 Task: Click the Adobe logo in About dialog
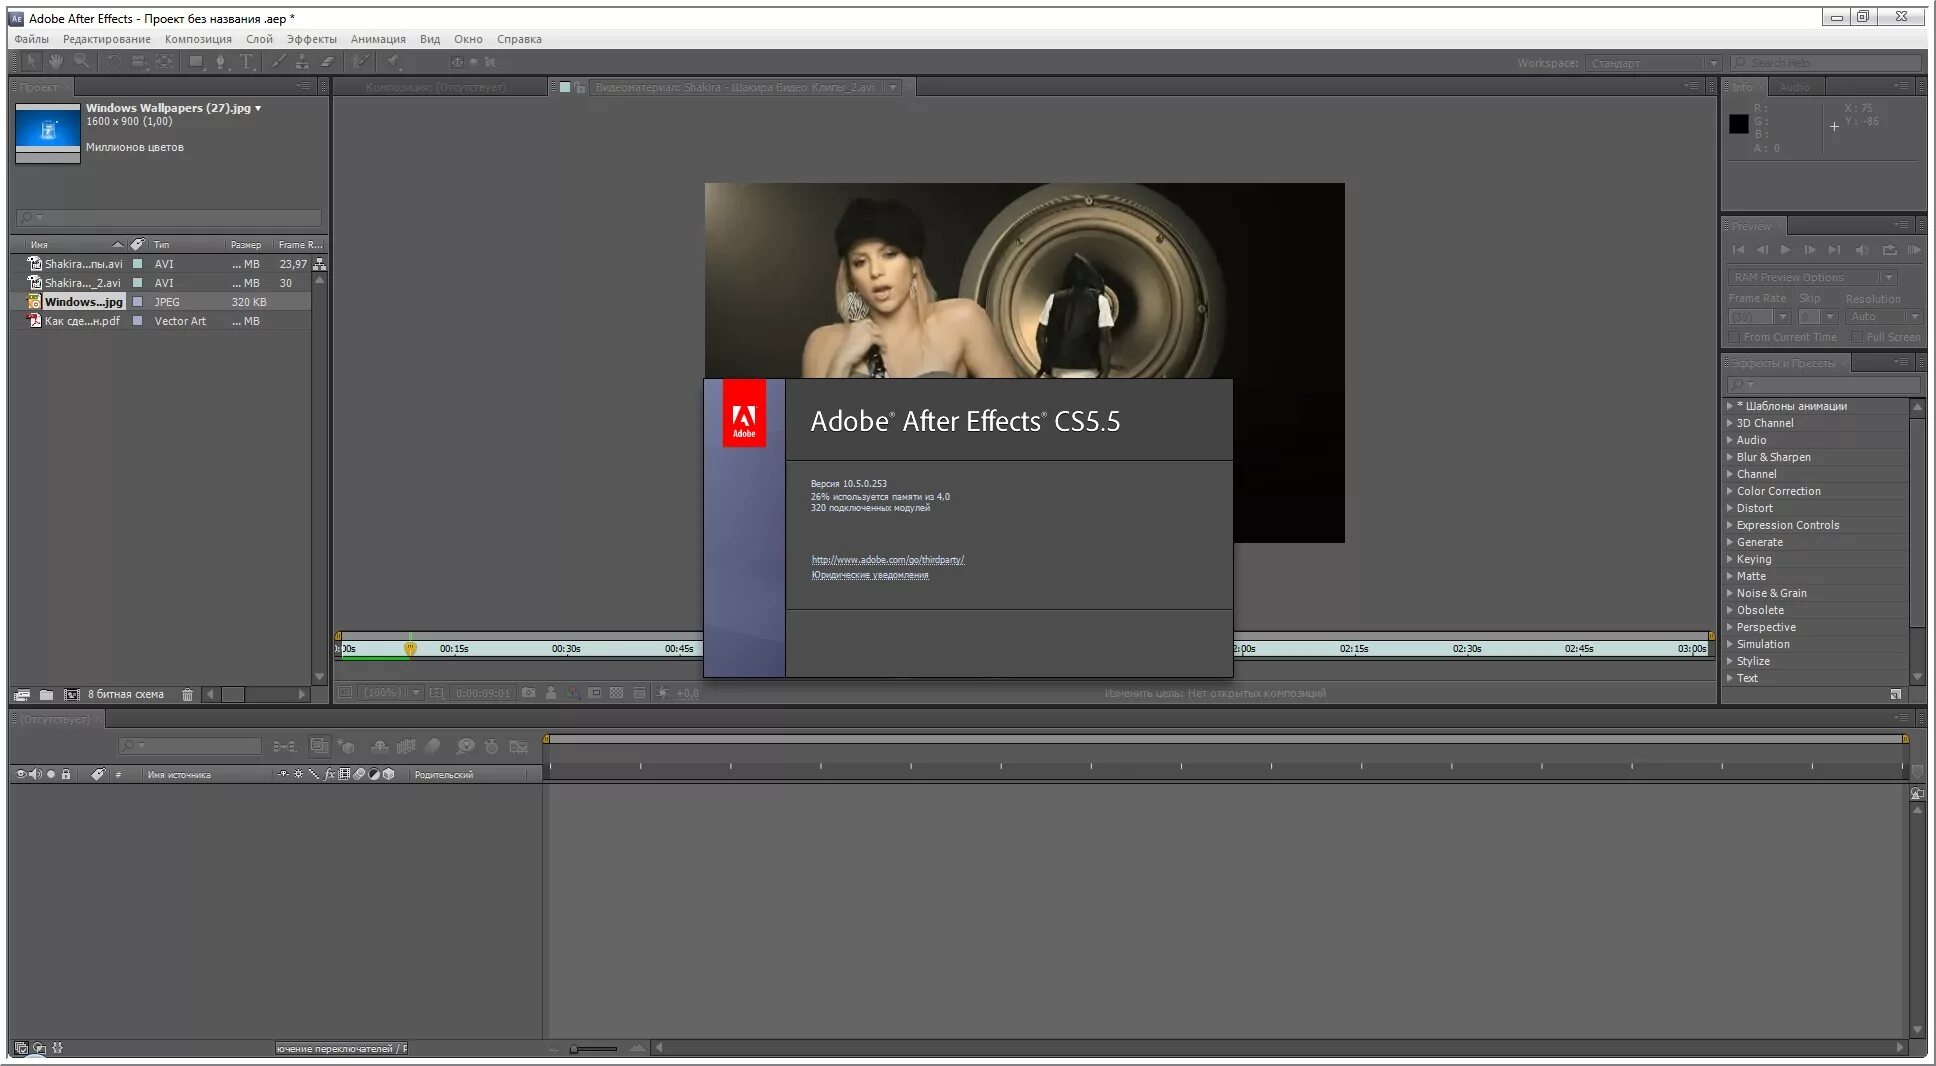[x=744, y=413]
